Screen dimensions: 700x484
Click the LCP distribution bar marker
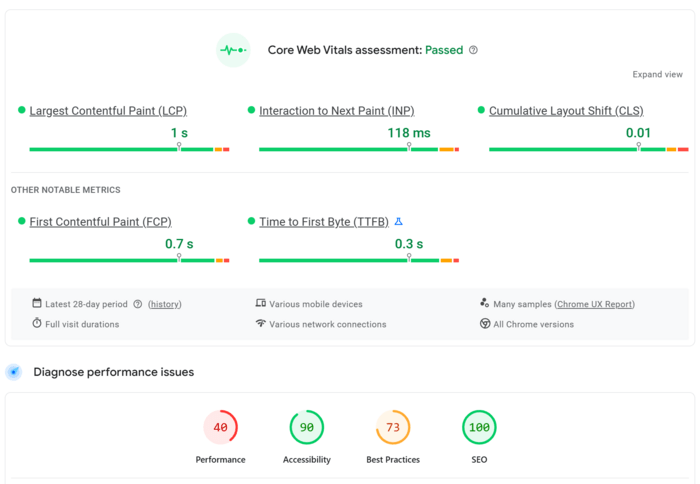point(179,147)
